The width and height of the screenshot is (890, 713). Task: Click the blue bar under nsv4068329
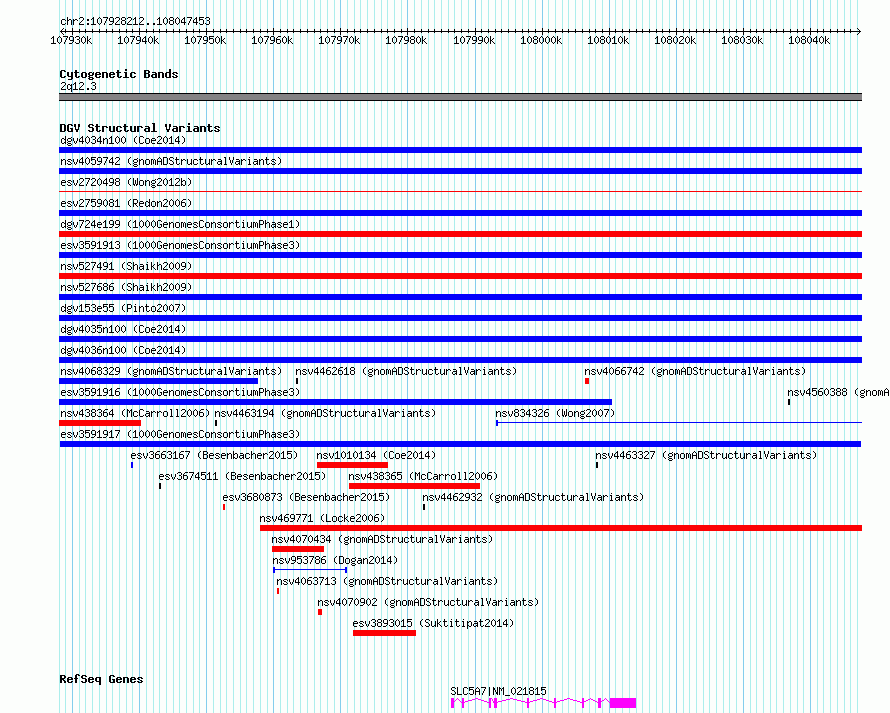coord(158,381)
